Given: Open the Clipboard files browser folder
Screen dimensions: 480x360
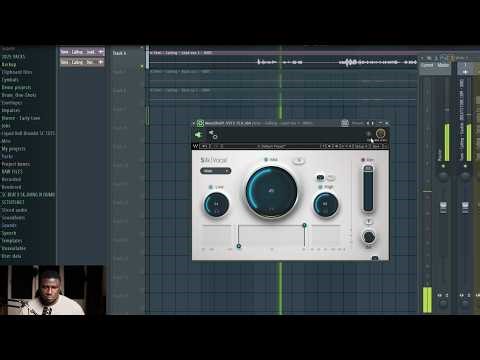Looking at the screenshot, I should point(17,72).
